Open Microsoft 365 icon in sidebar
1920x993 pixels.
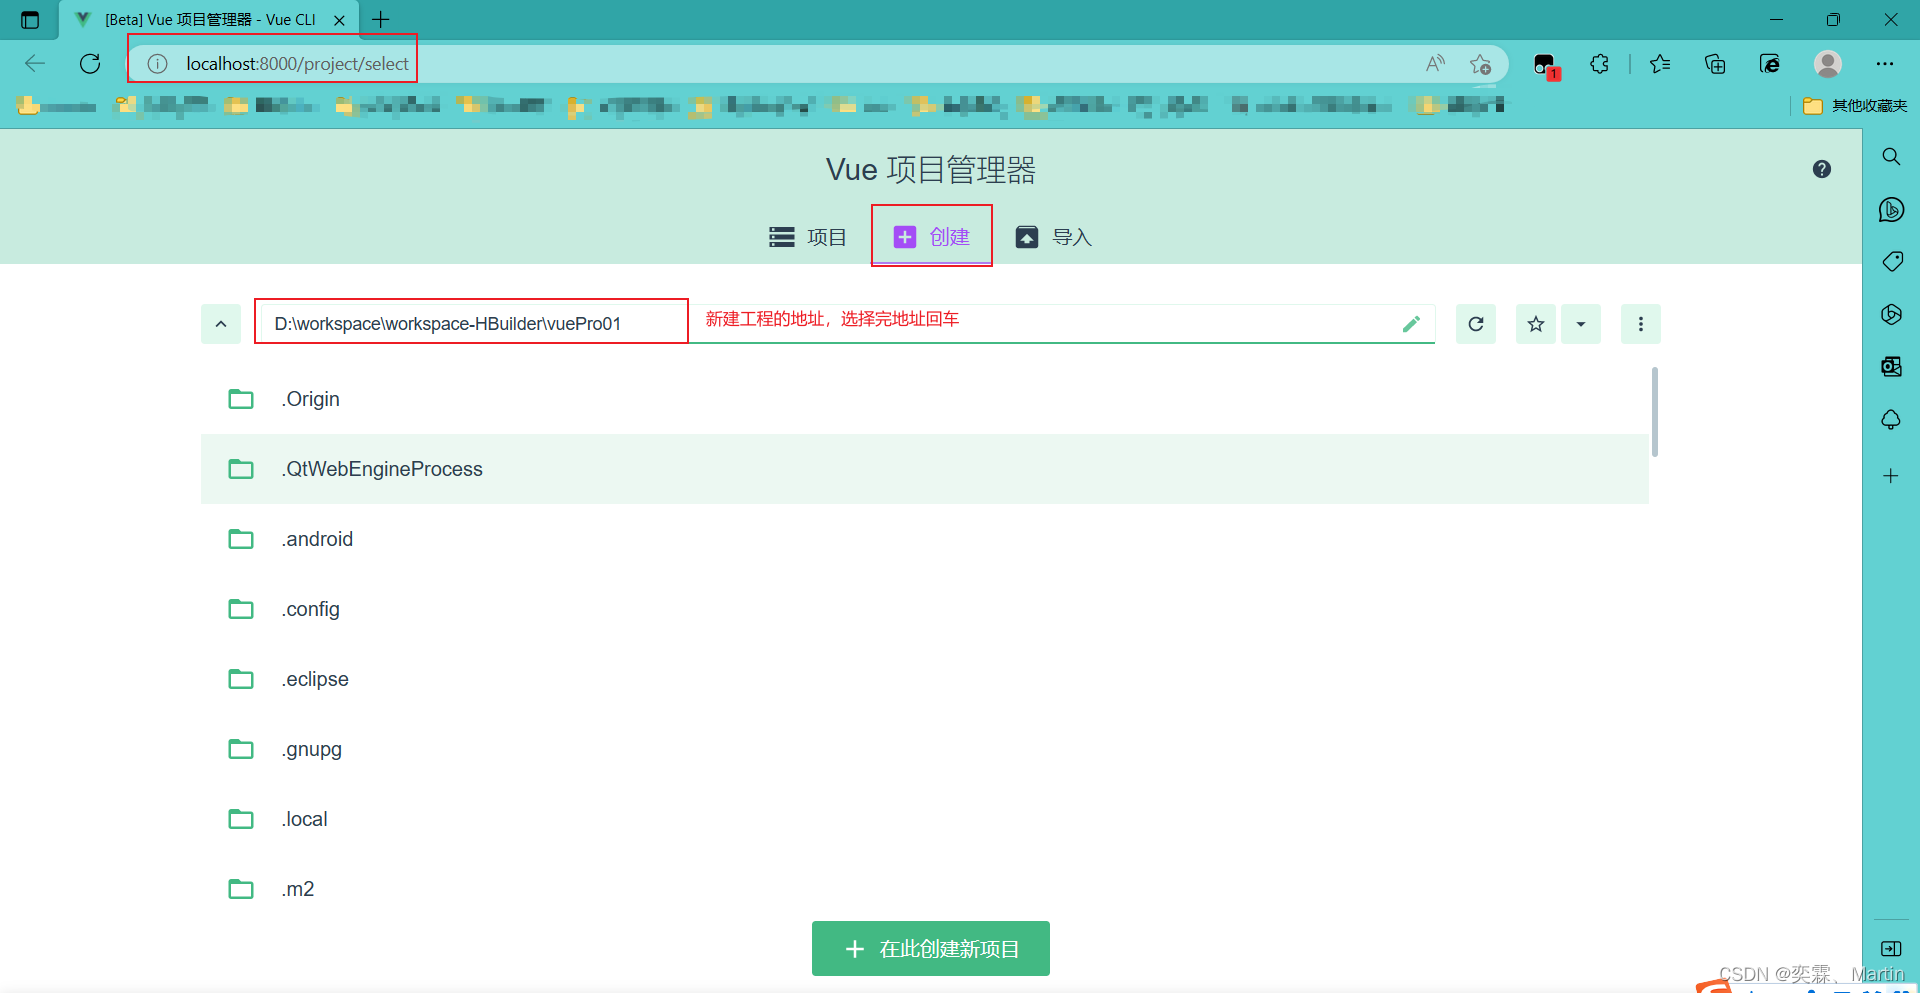[x=1891, y=315]
